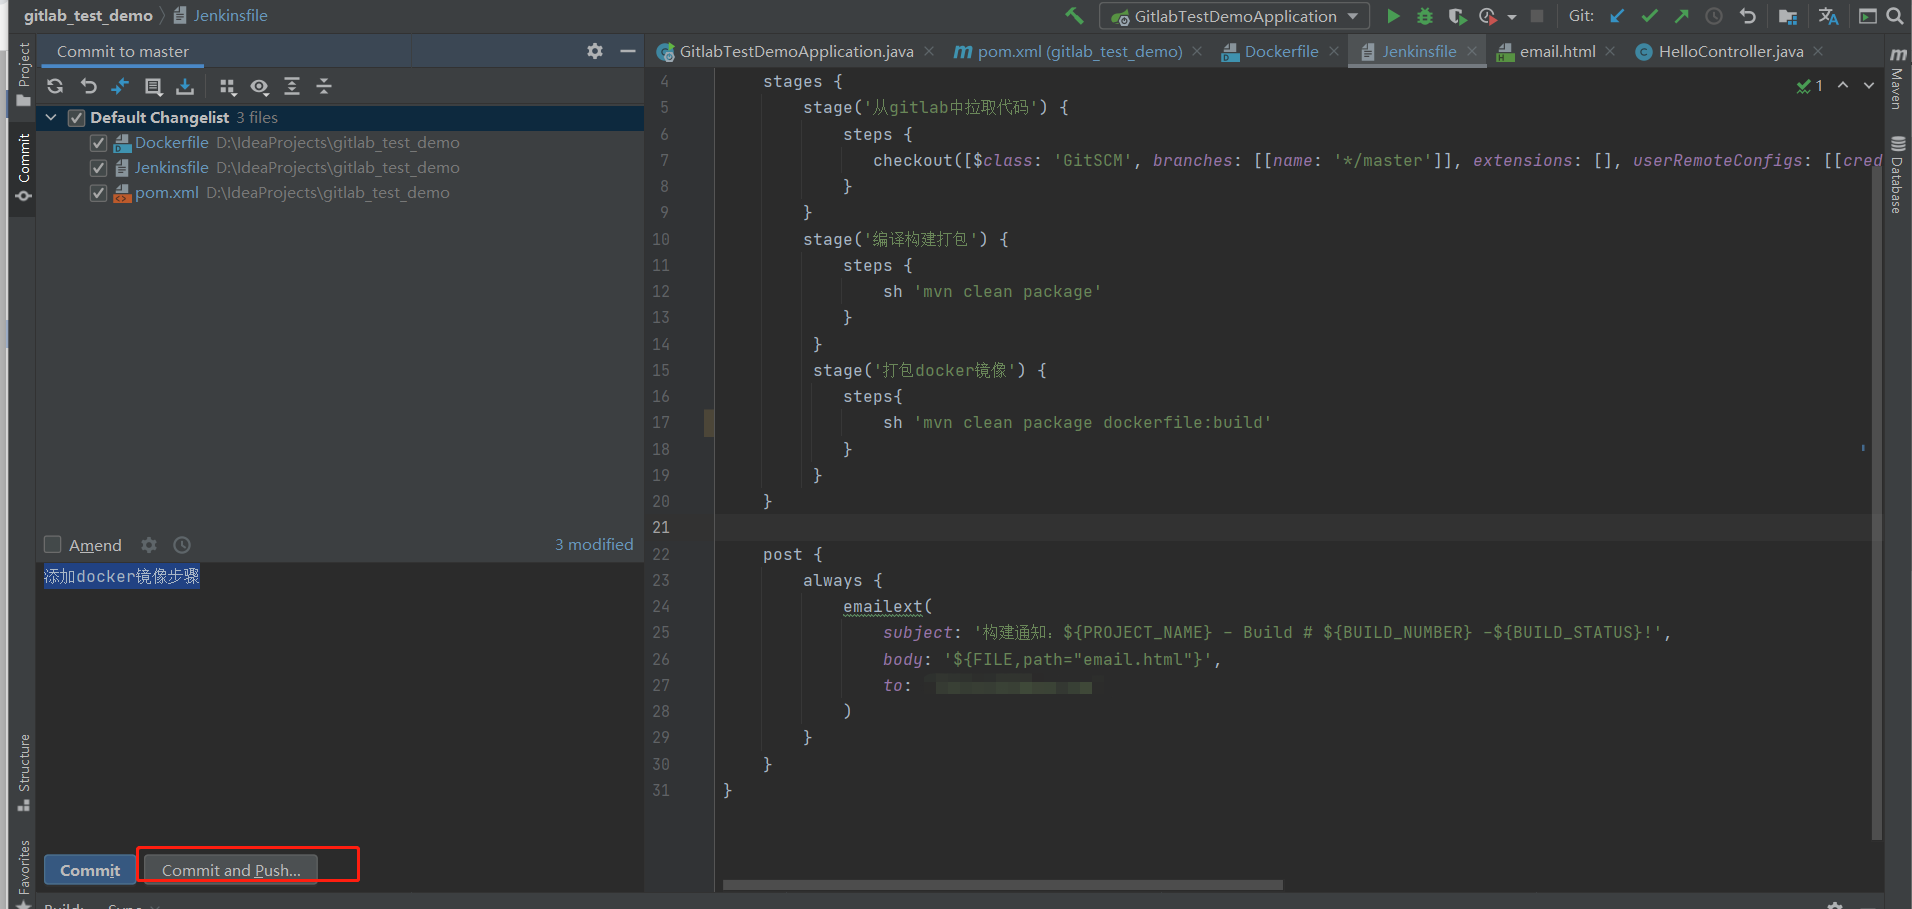The image size is (1912, 909).
Task: Open Favorites tool window sidebar
Action: click(24, 872)
